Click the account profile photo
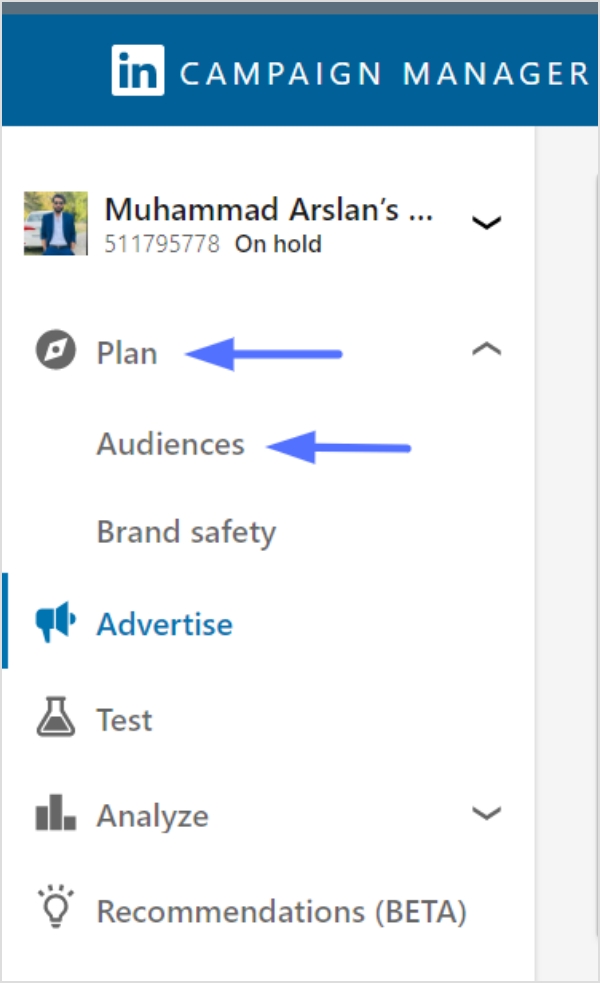This screenshot has height=983, width=600. pos(56,223)
